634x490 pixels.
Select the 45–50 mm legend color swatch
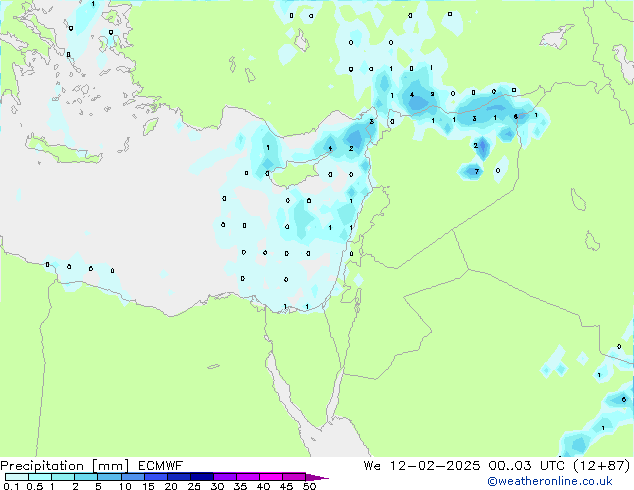[x=294, y=477]
